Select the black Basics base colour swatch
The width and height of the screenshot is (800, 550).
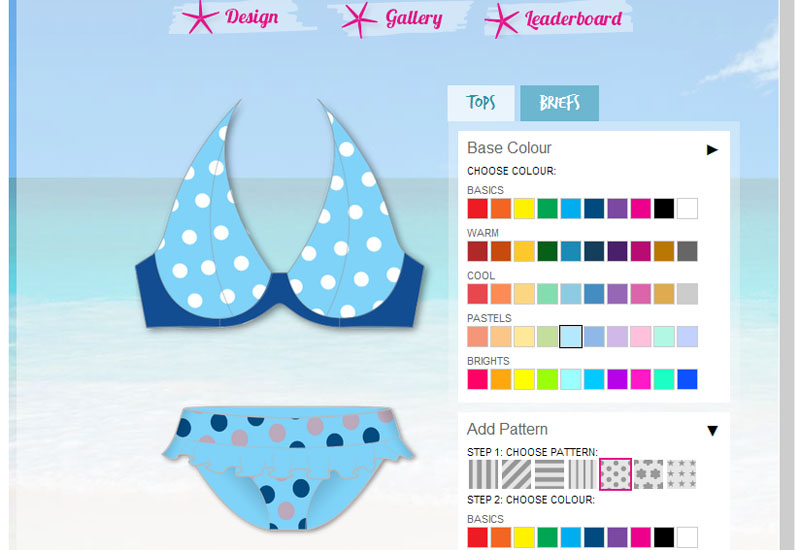(664, 208)
